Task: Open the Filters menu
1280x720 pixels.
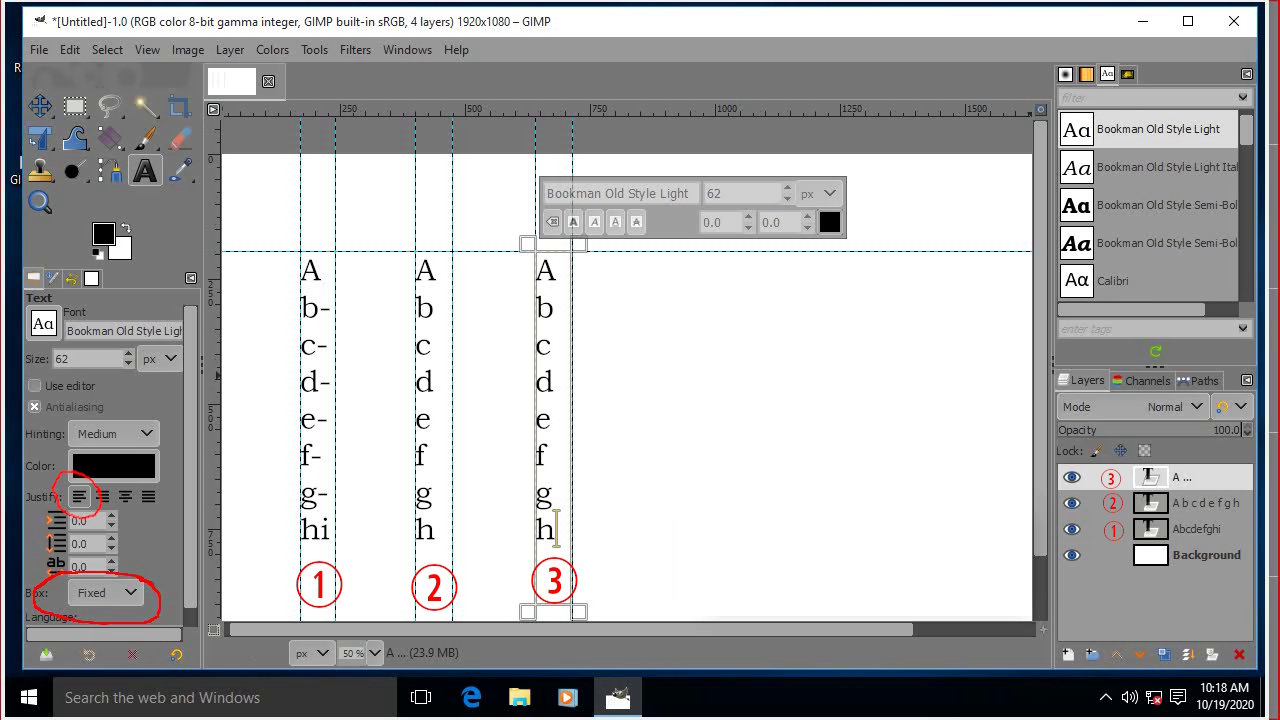Action: (x=355, y=50)
